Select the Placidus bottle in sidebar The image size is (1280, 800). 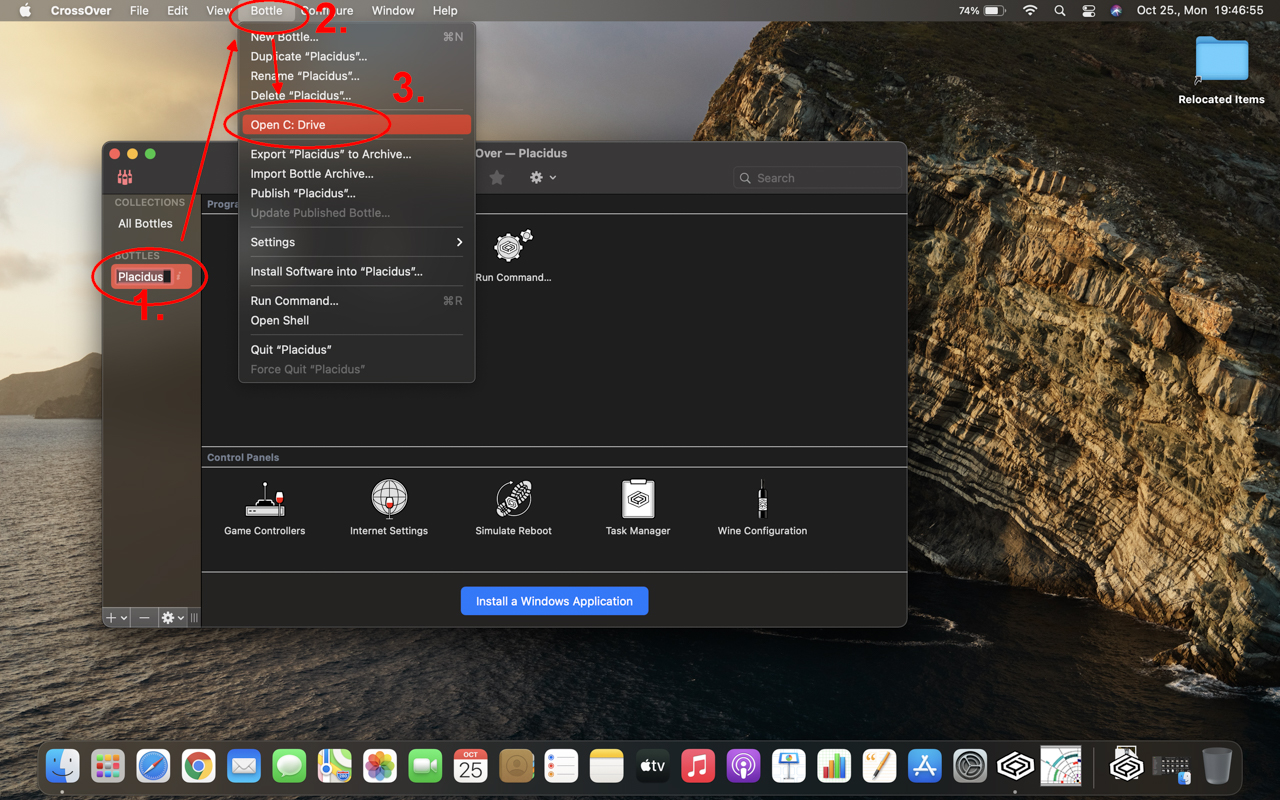151,277
